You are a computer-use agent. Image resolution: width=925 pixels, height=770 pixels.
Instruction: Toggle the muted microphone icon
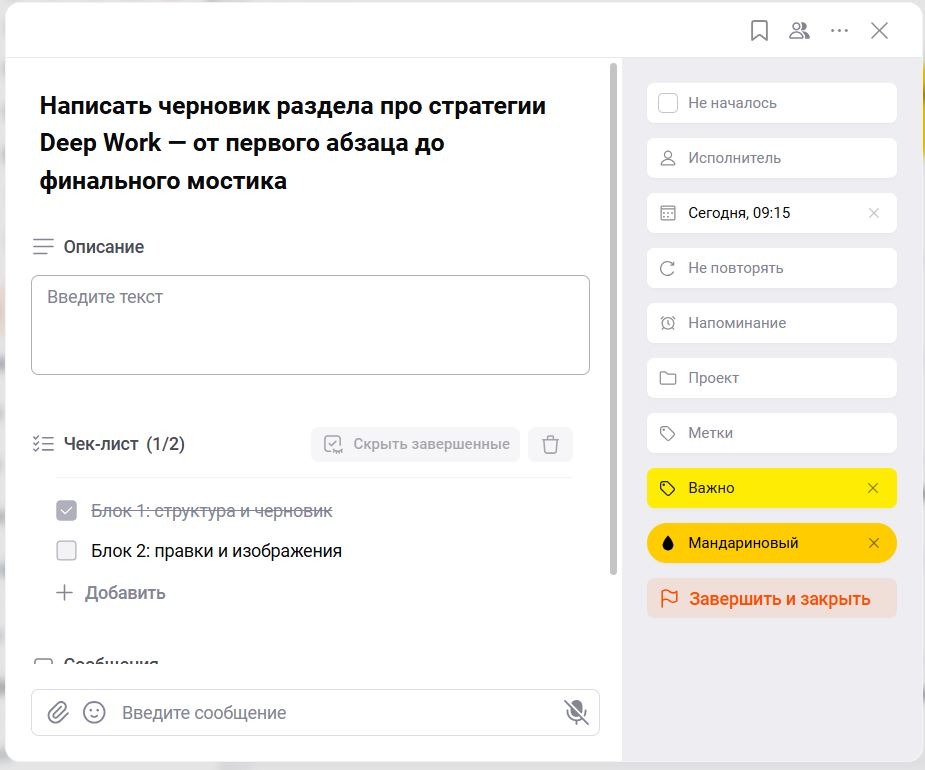(576, 713)
